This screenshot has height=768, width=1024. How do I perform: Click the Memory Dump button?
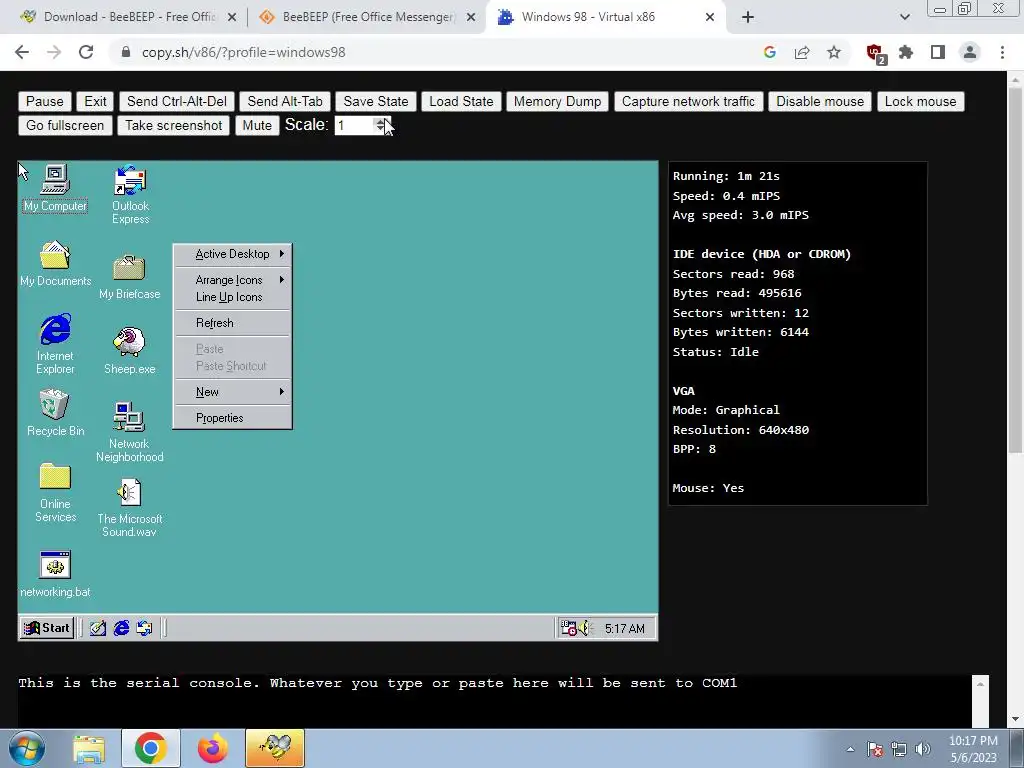557,101
